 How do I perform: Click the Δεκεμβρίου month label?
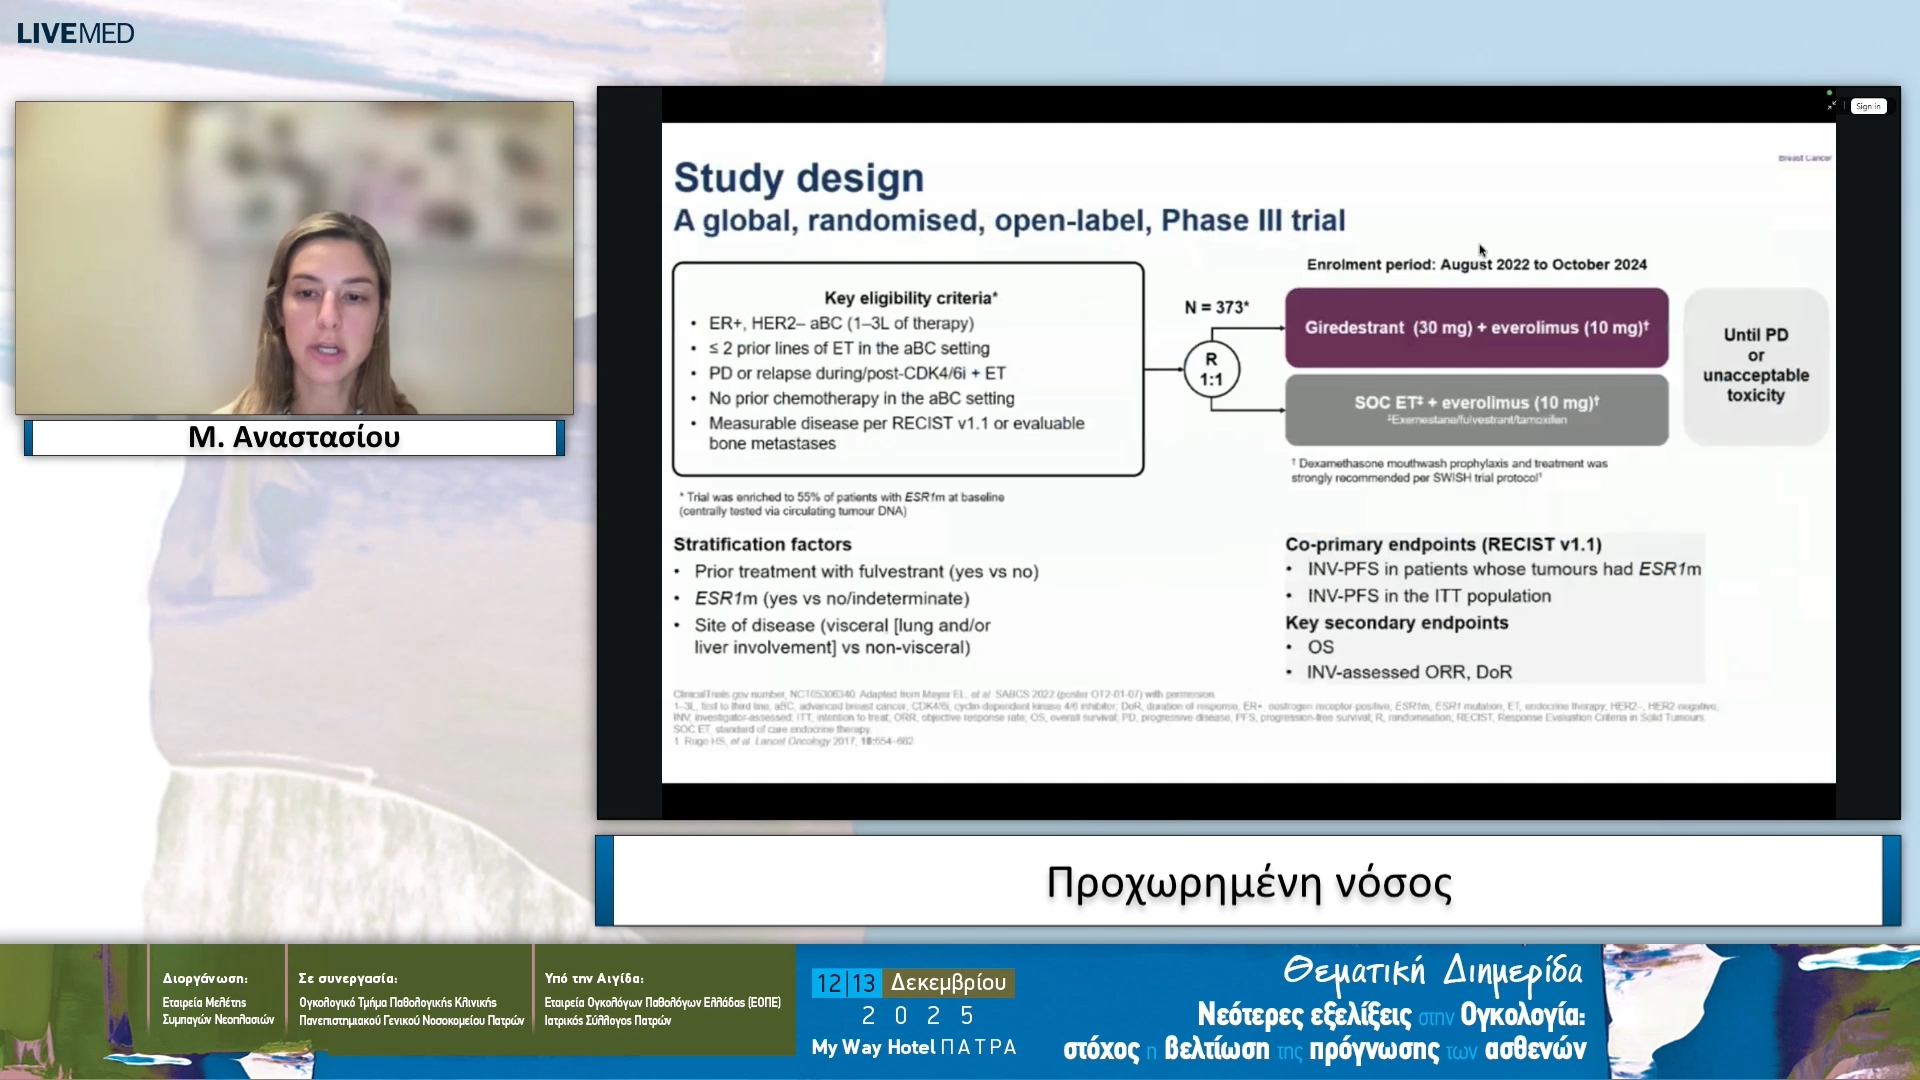[x=948, y=982]
